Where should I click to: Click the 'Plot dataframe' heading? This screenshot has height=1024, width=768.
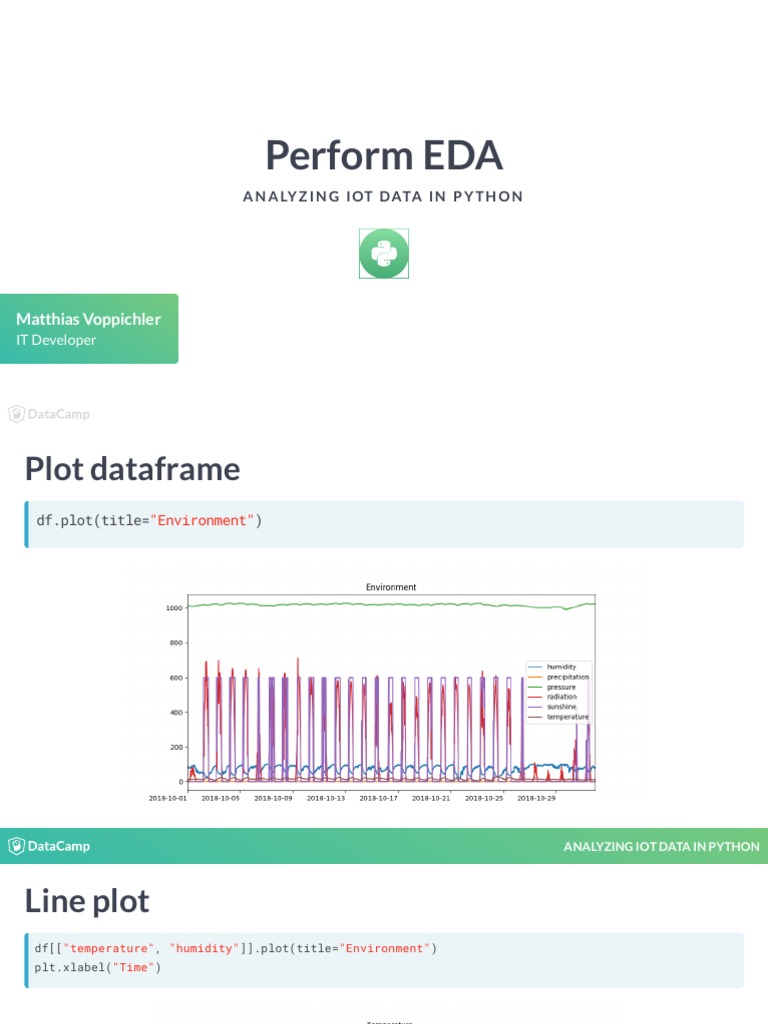132,468
